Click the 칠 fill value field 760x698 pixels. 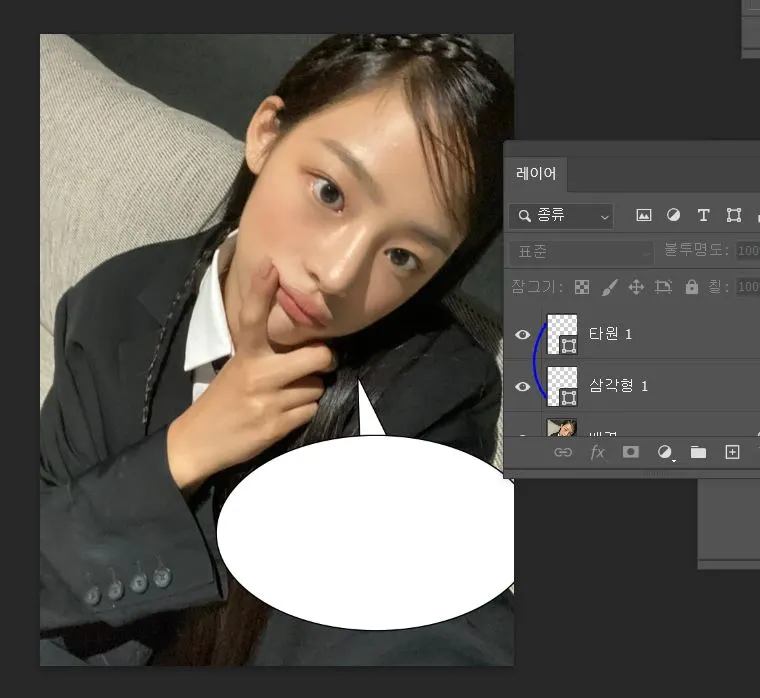coord(748,287)
